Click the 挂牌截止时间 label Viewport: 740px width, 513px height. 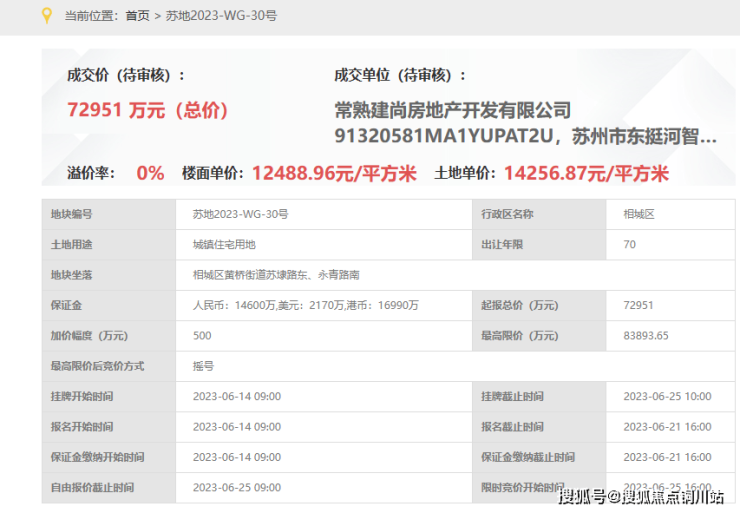pos(512,396)
